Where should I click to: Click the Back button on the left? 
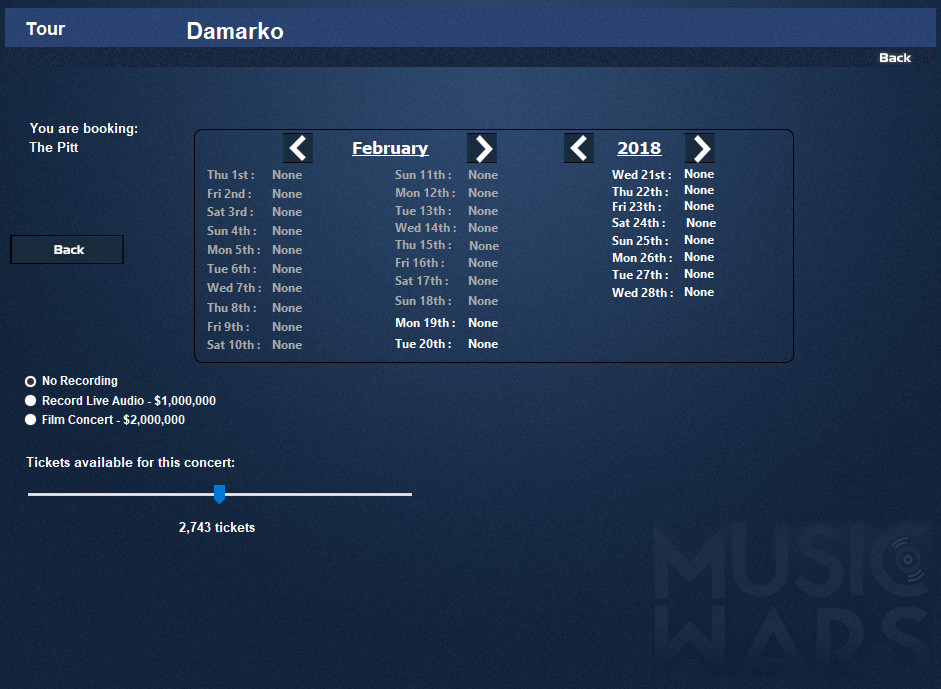tap(66, 249)
